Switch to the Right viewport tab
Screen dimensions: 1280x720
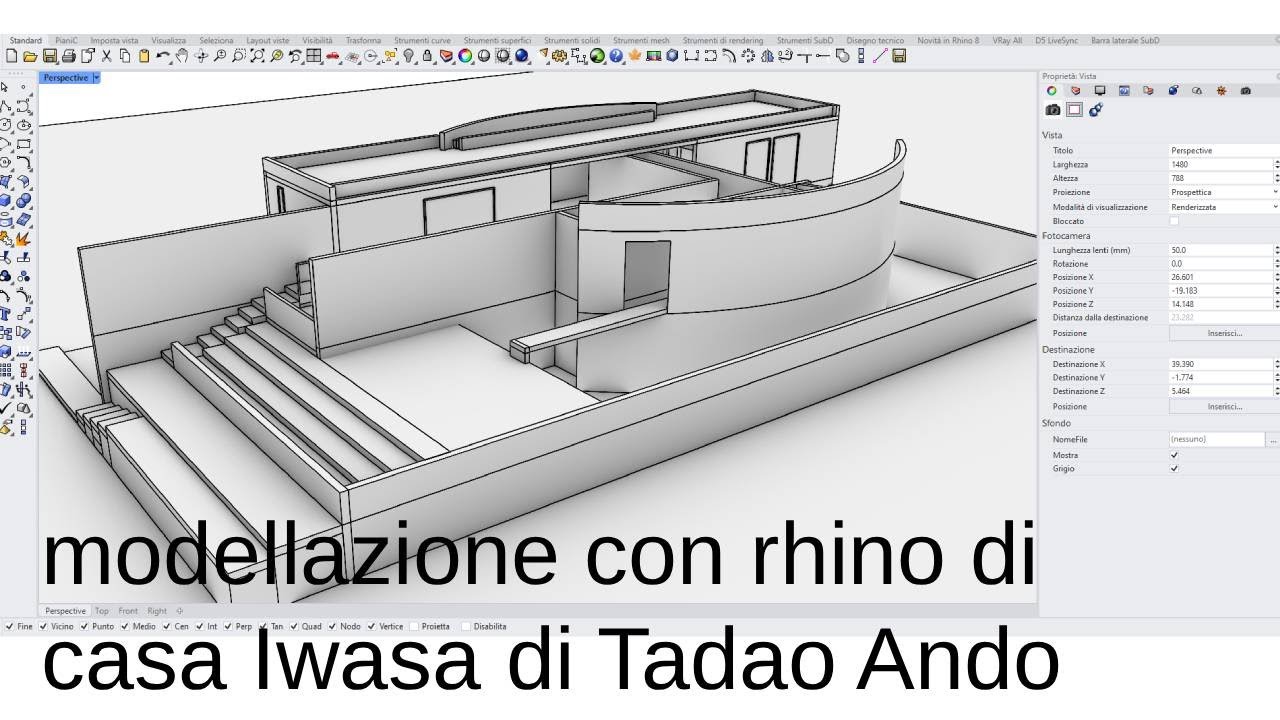157,611
